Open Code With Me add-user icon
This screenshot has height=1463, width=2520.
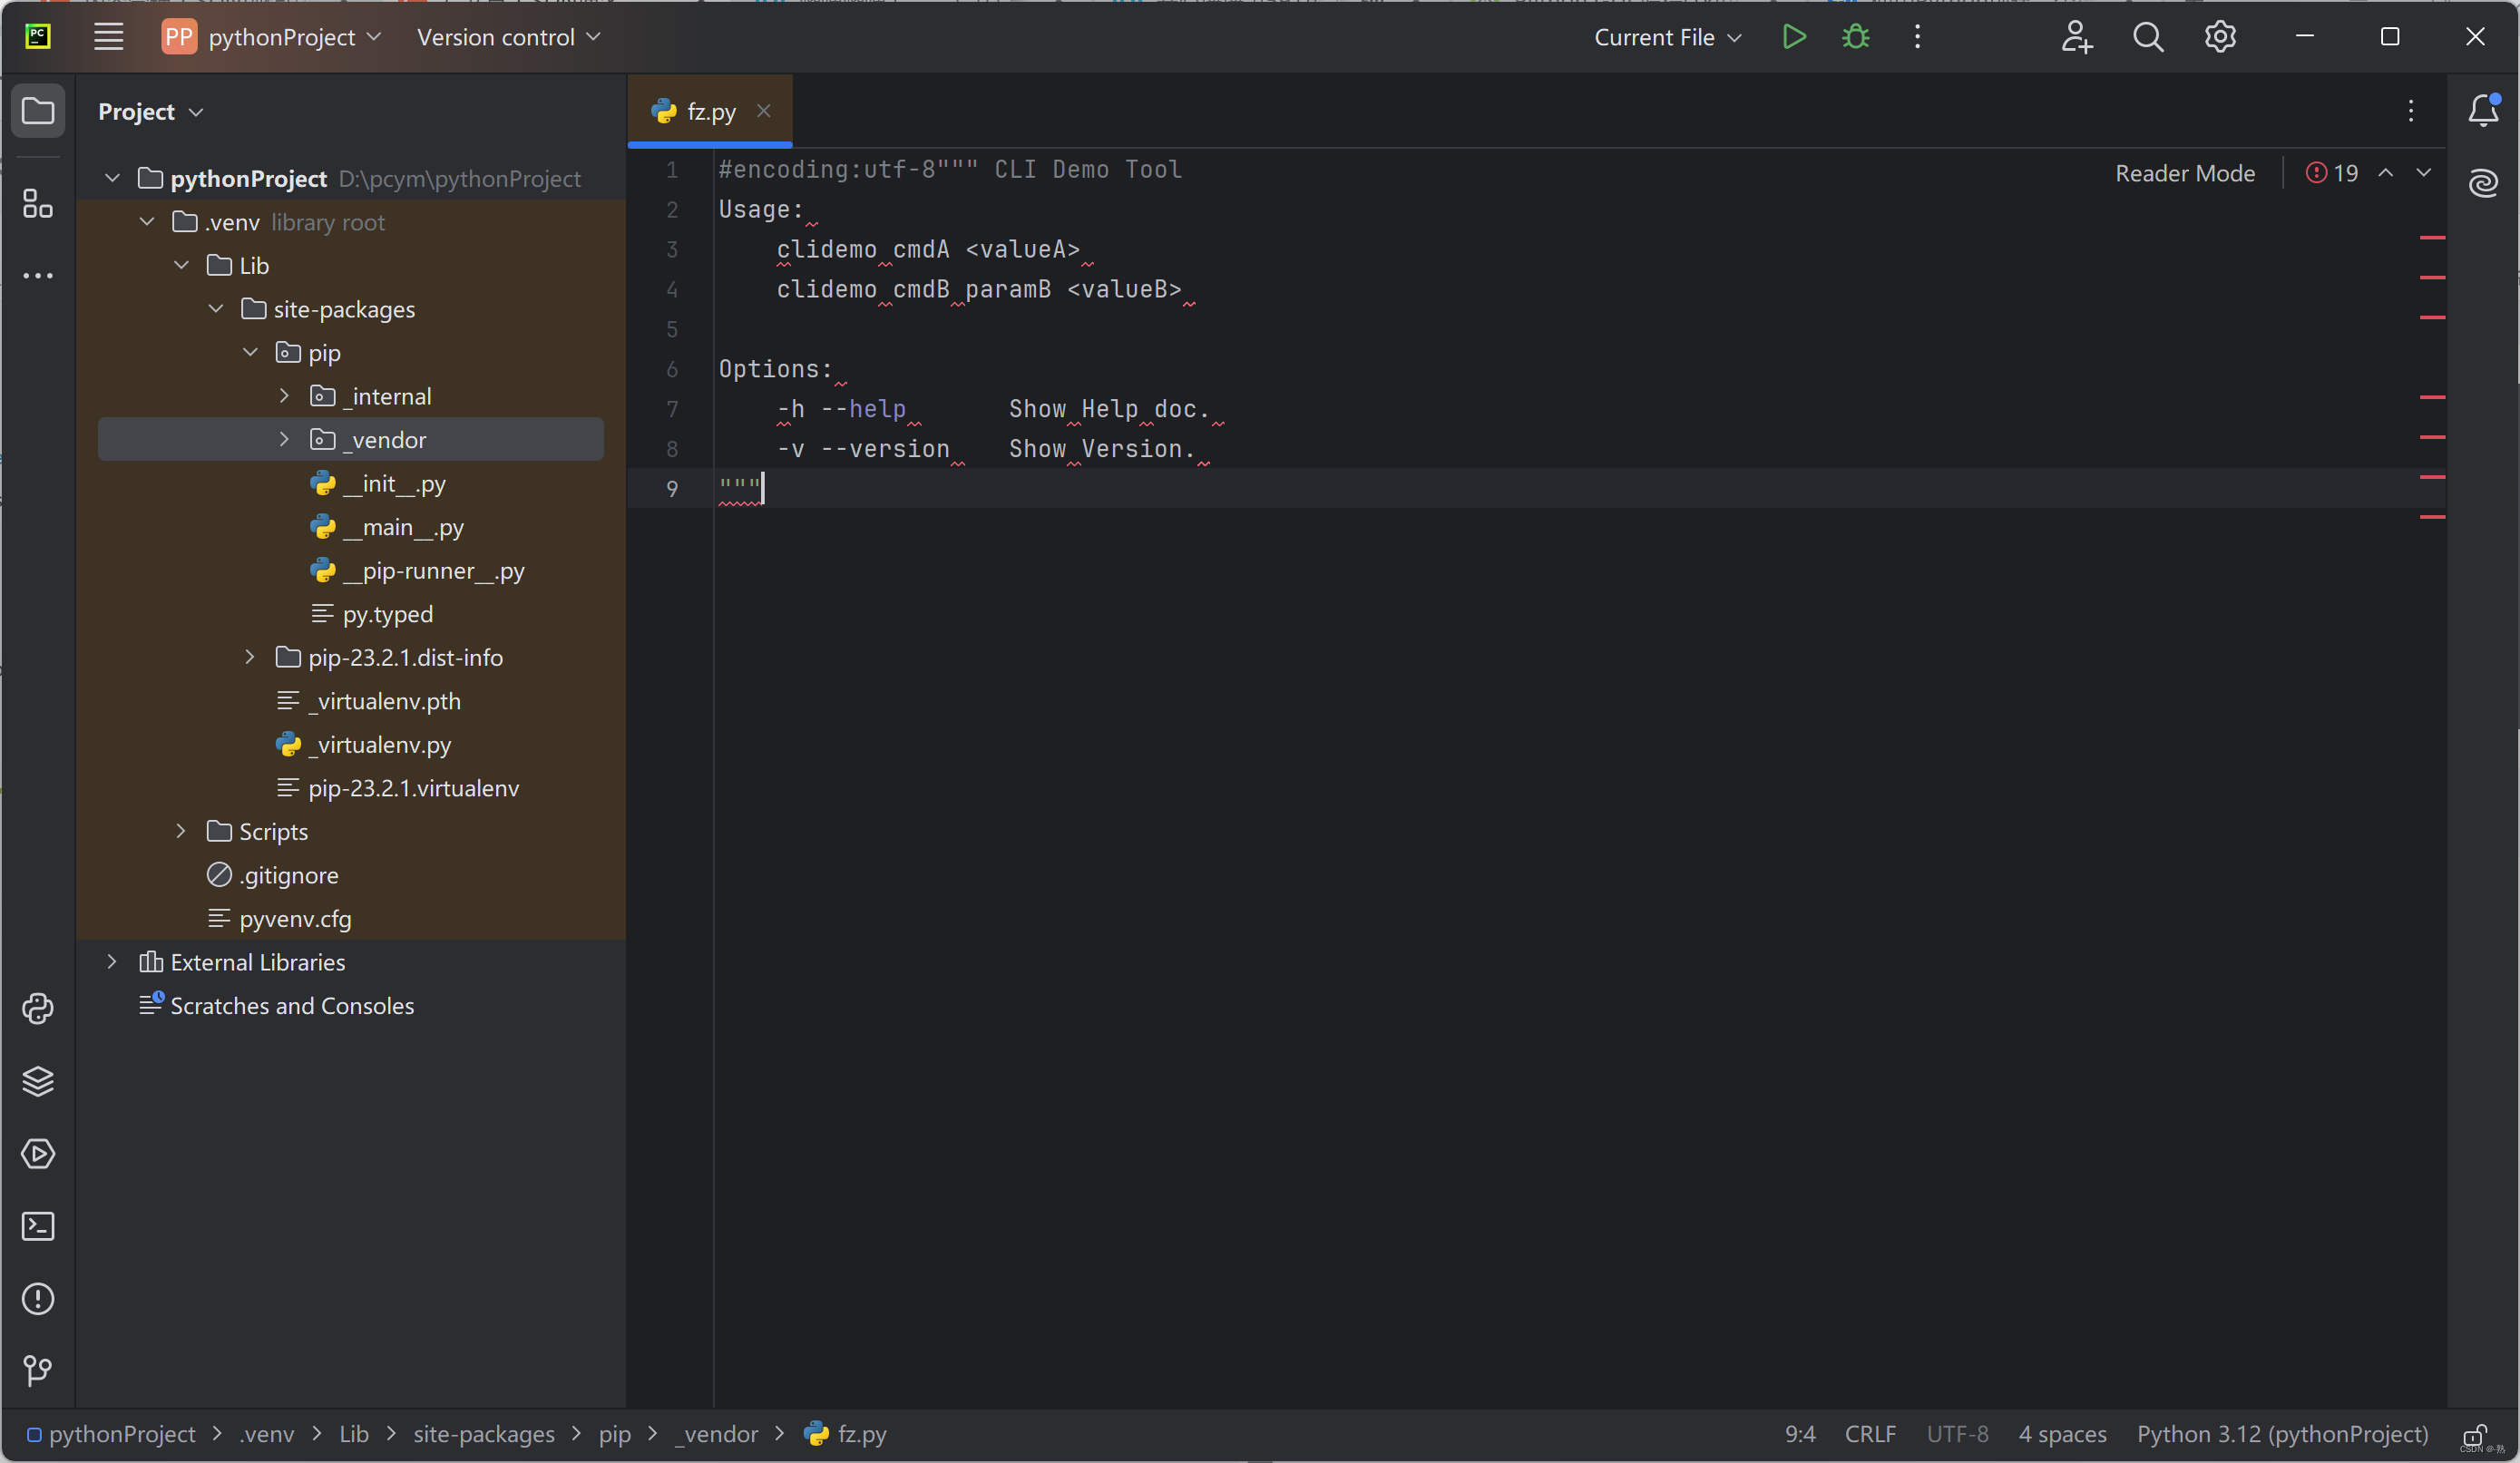tap(2076, 37)
